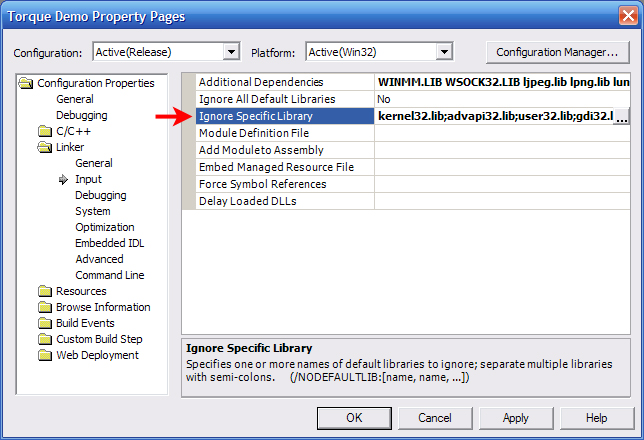Click the C/C++ folder icon
This screenshot has height=440, width=644.
[x=45, y=131]
